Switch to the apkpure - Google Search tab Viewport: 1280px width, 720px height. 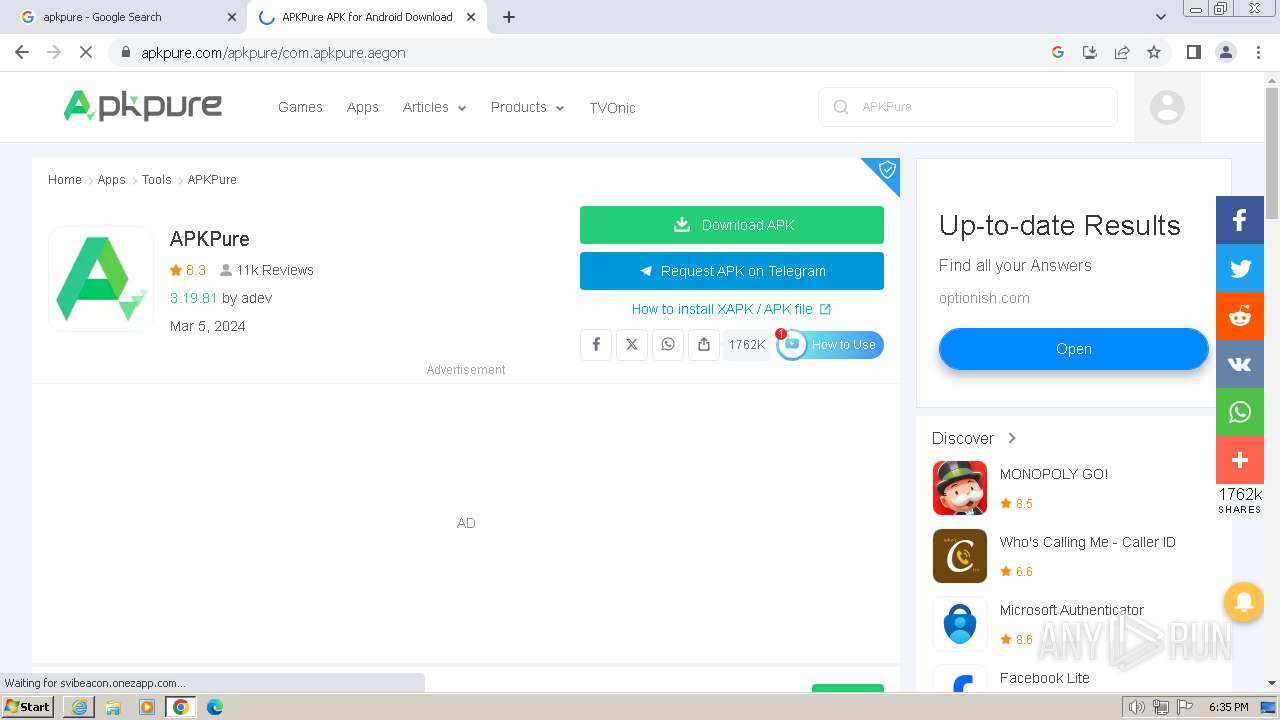tap(127, 17)
